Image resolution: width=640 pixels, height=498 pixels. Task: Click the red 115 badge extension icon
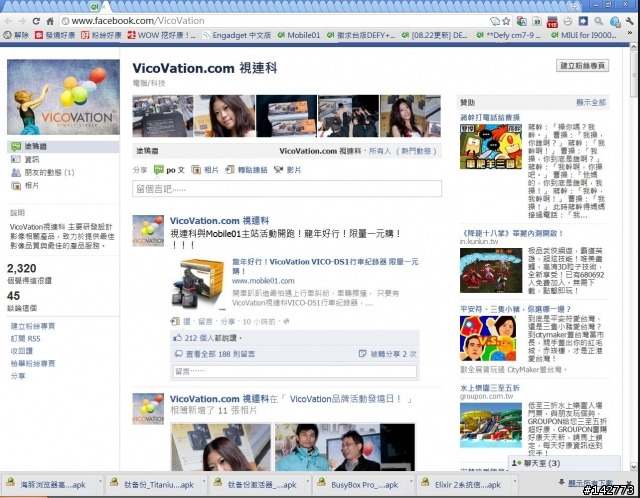coord(552,22)
